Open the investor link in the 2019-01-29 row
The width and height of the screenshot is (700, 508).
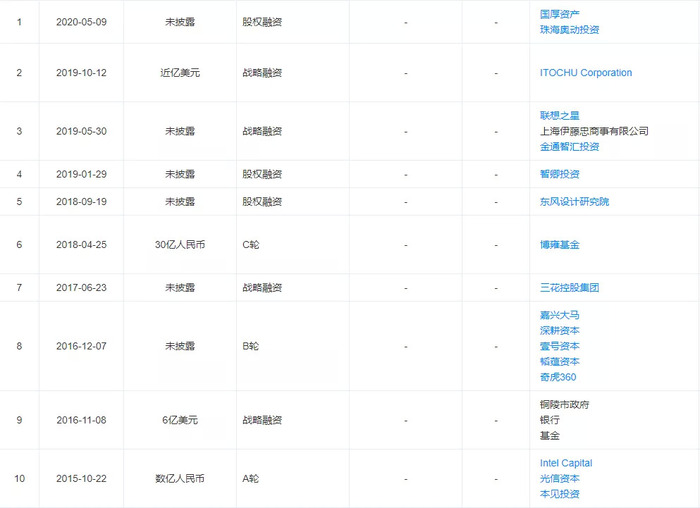(559, 174)
